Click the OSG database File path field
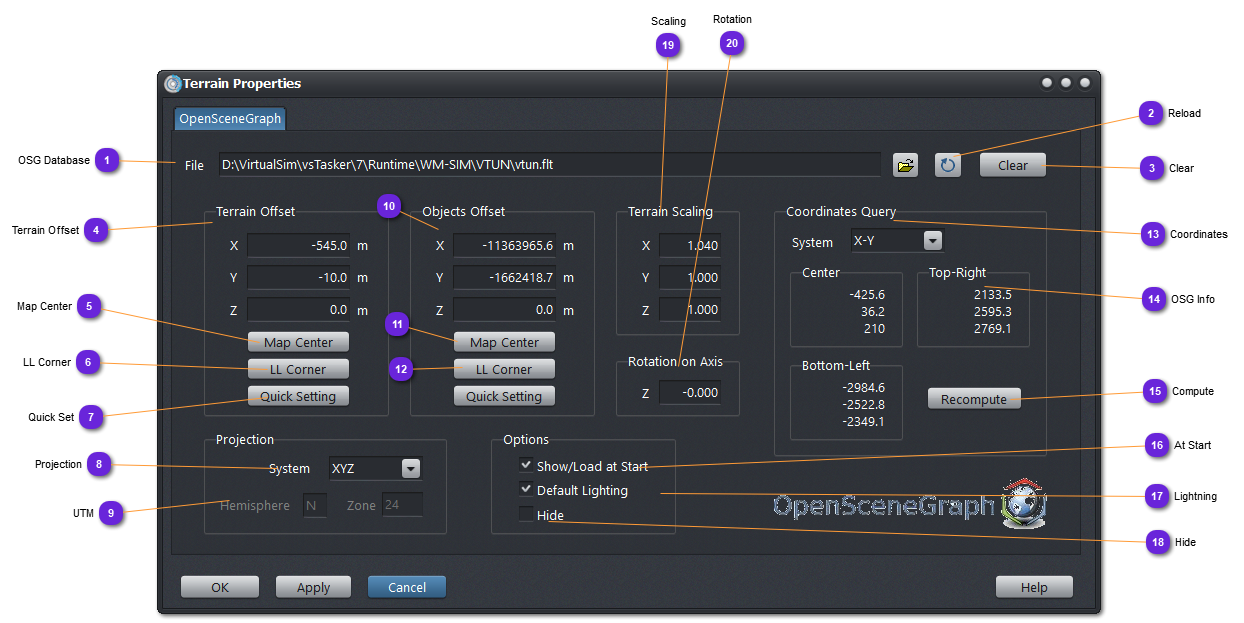The image size is (1244, 623). [x=548, y=165]
